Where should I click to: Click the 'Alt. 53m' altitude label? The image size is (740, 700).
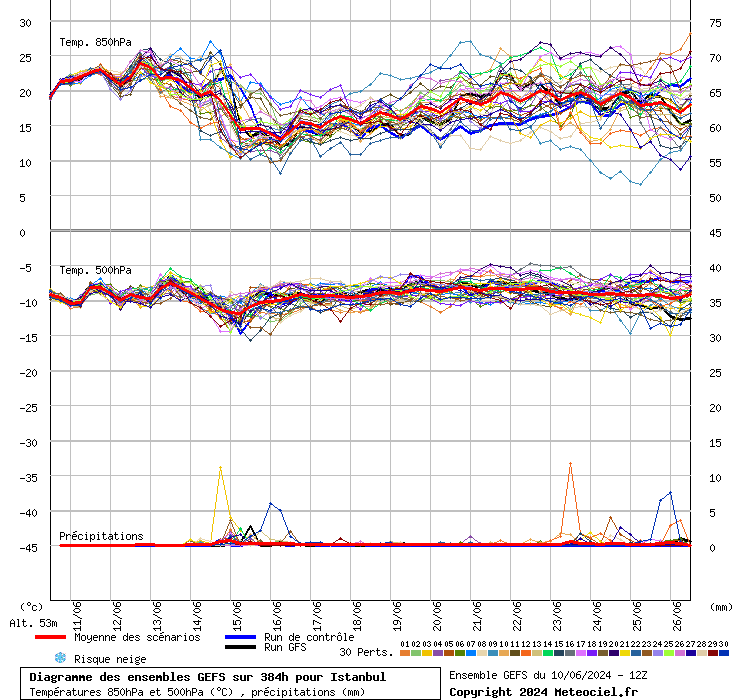(x=34, y=624)
